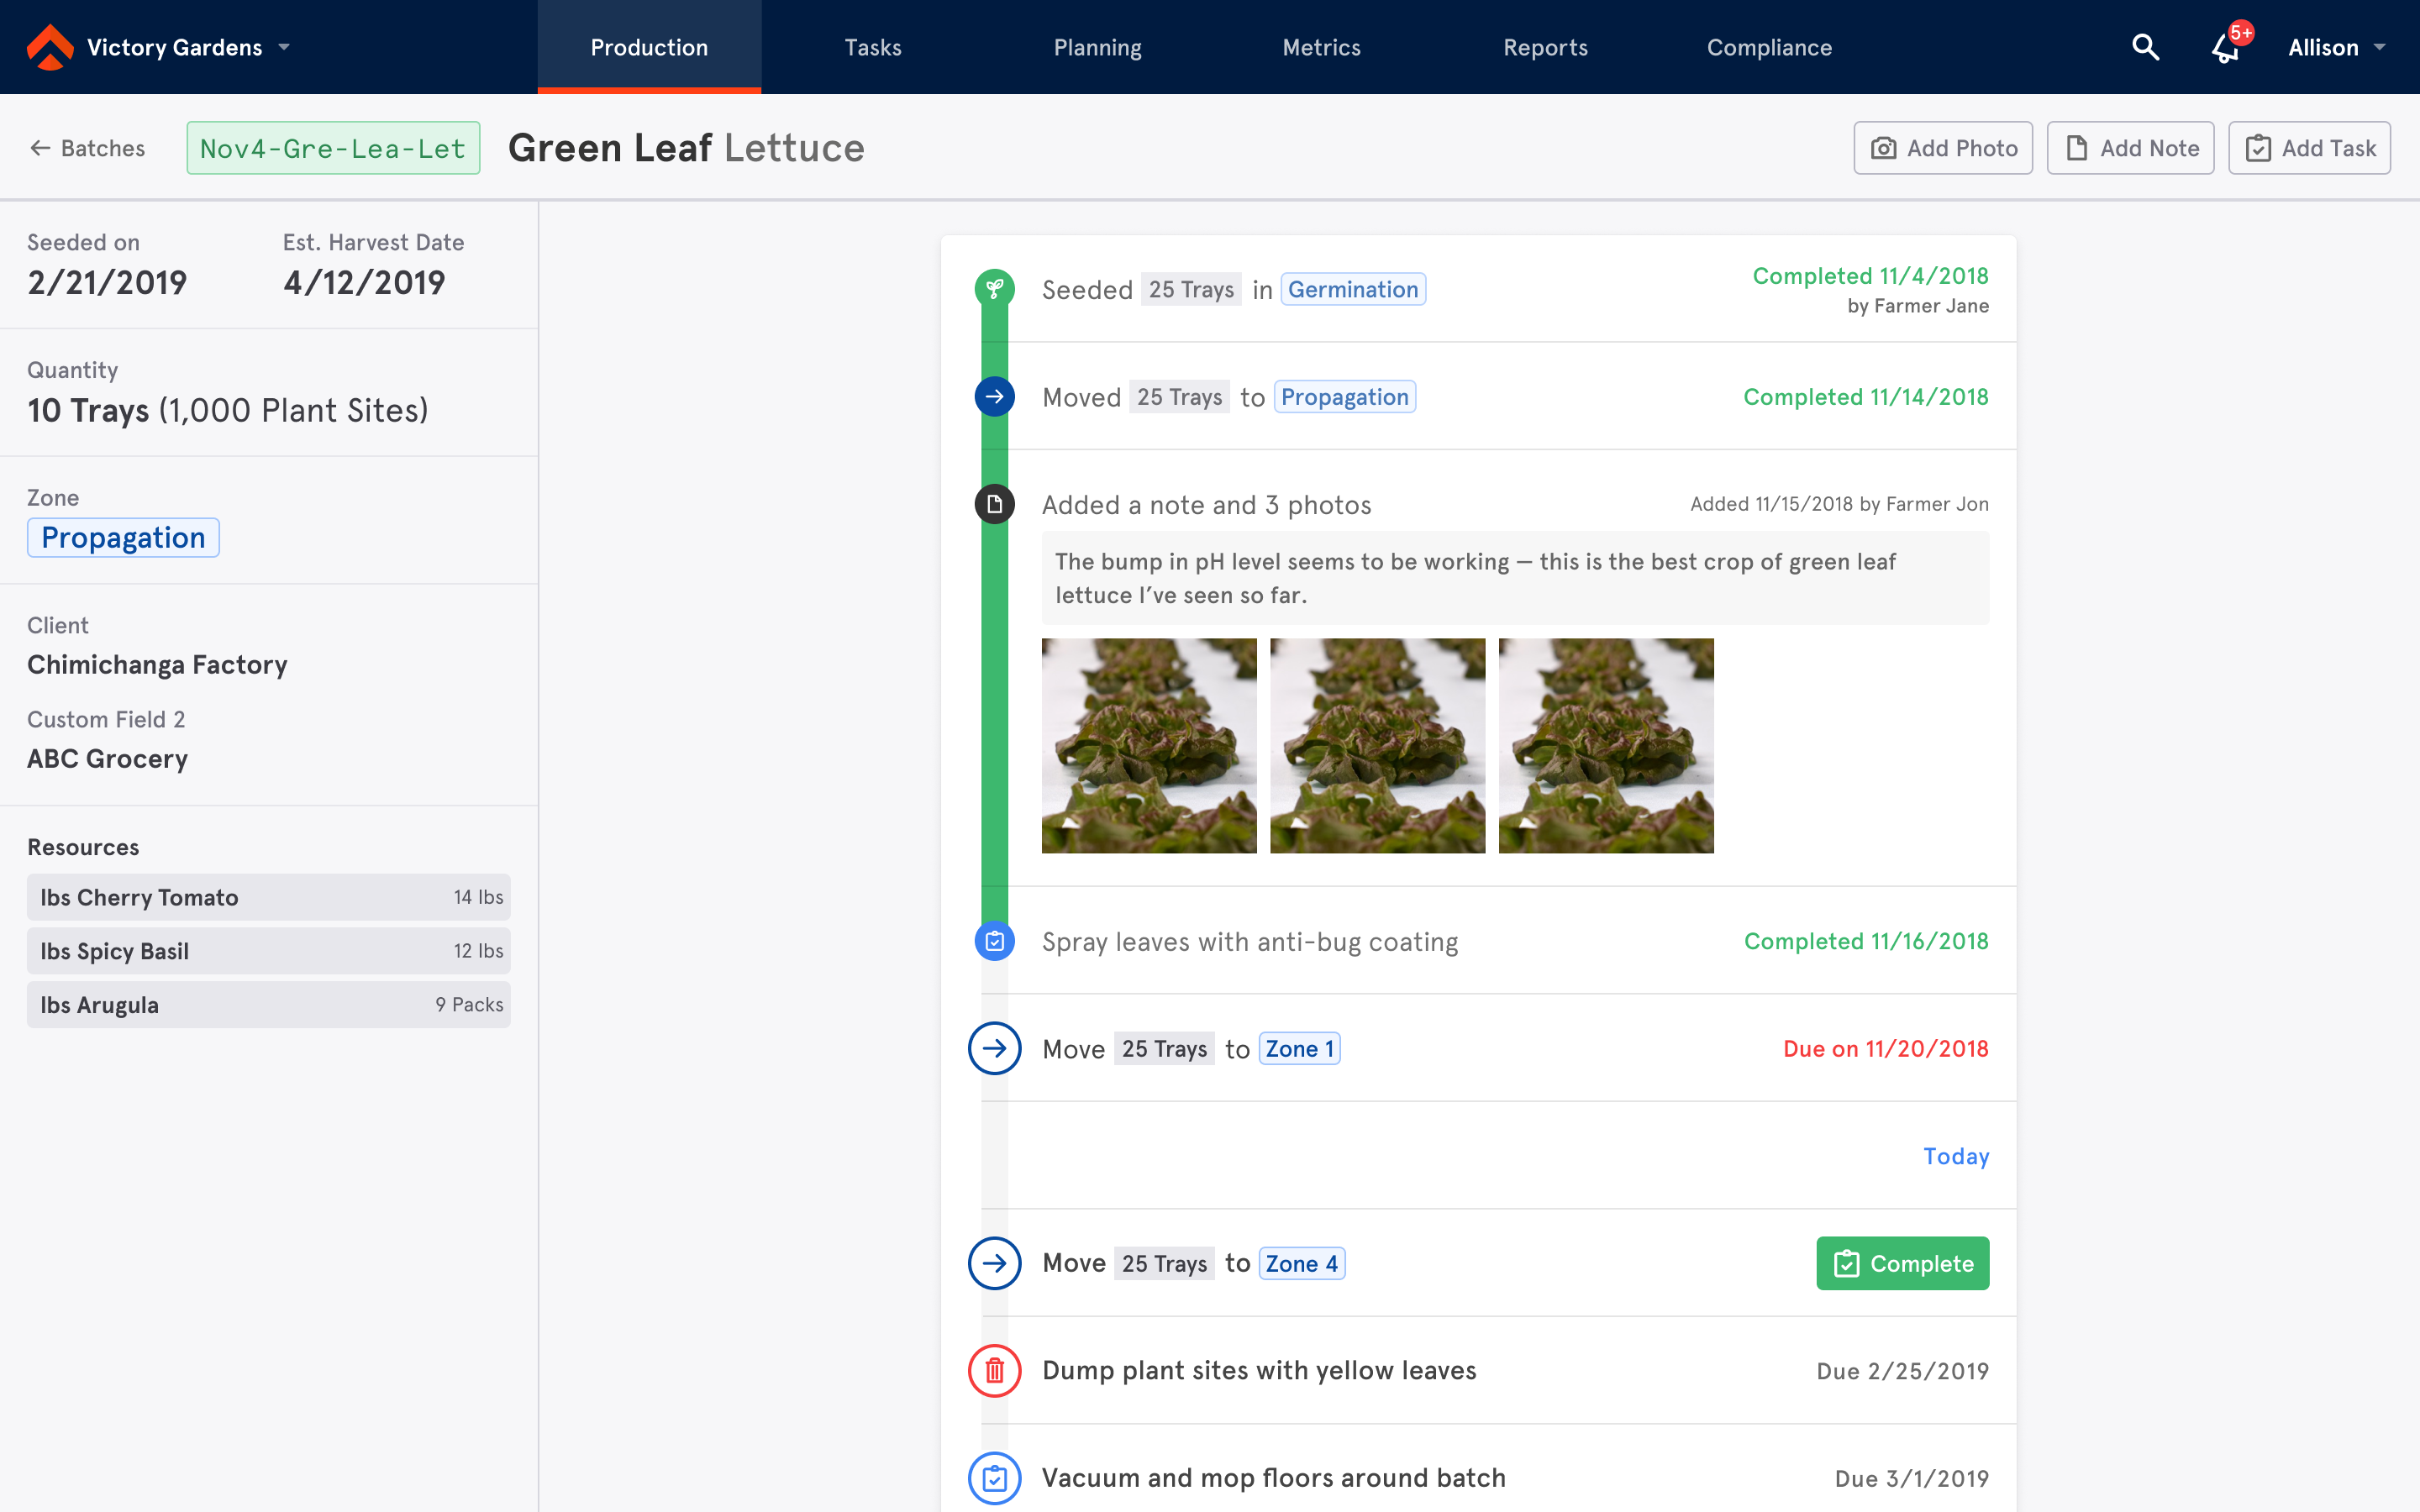Open the search magnifier icon
Screen dimensions: 2420x1512
click(2145, 47)
